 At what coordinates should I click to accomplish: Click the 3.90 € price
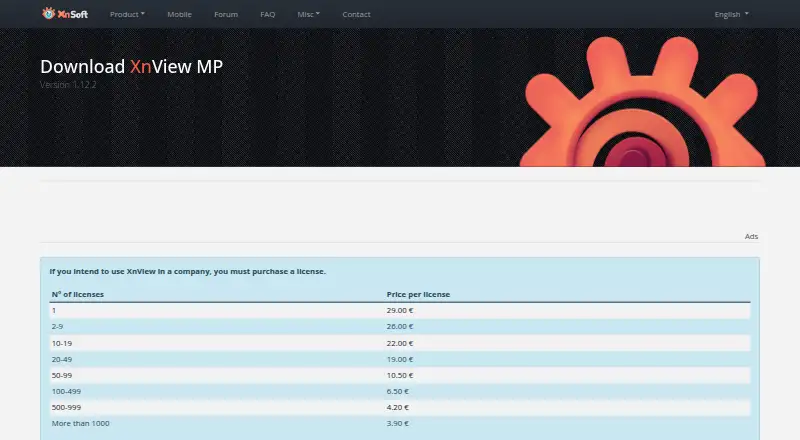[398, 423]
